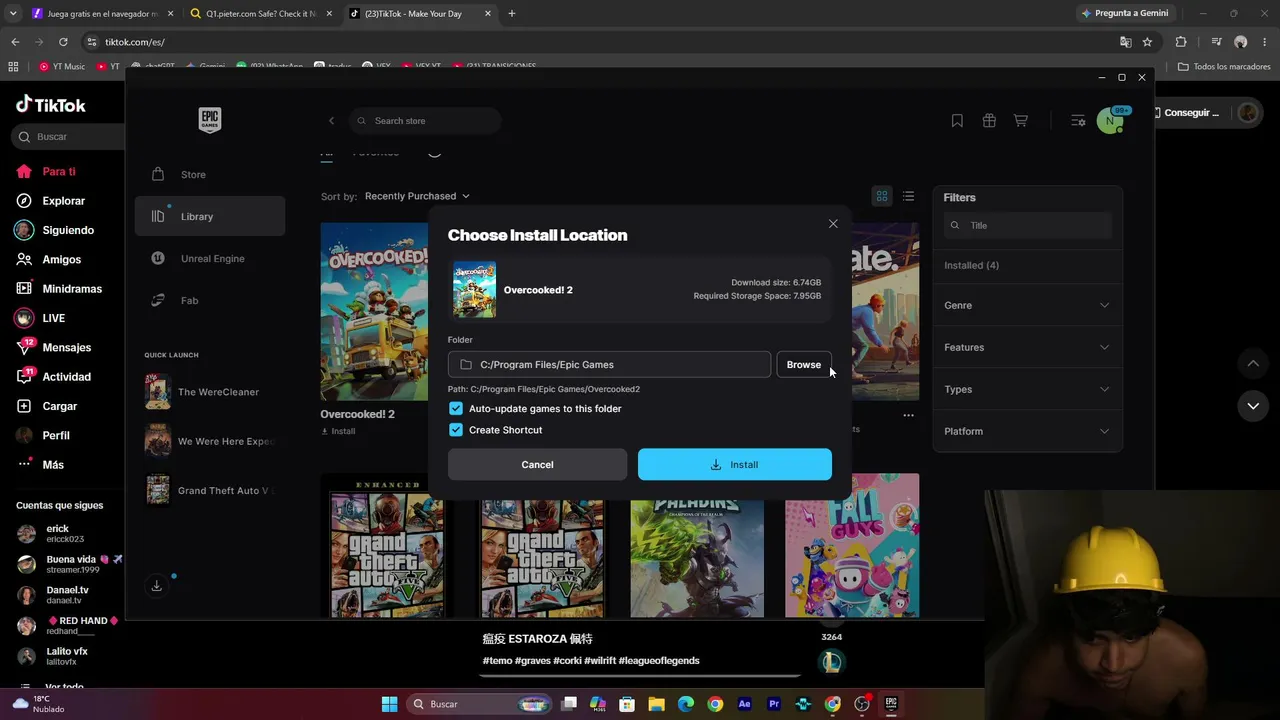
Task: Click the Windows Start button
Action: (x=389, y=704)
